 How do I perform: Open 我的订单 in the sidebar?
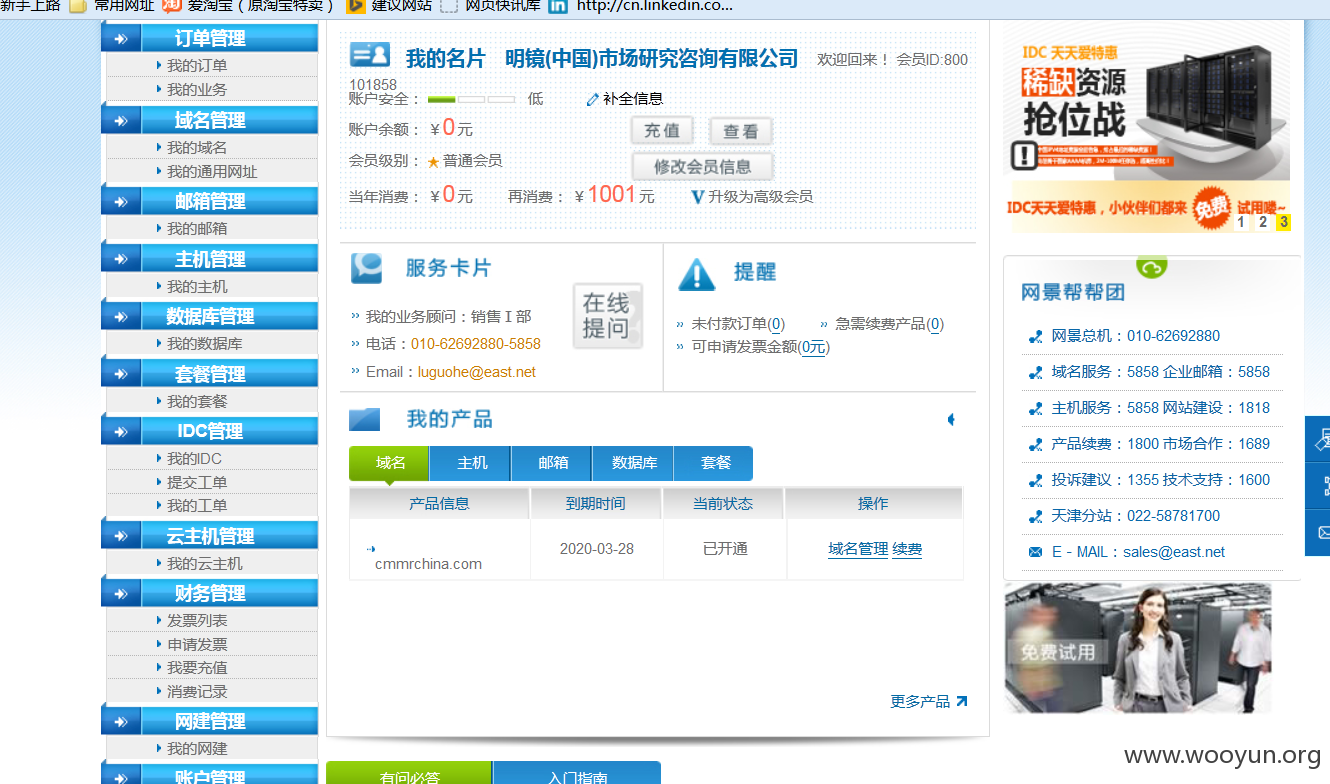(x=197, y=66)
